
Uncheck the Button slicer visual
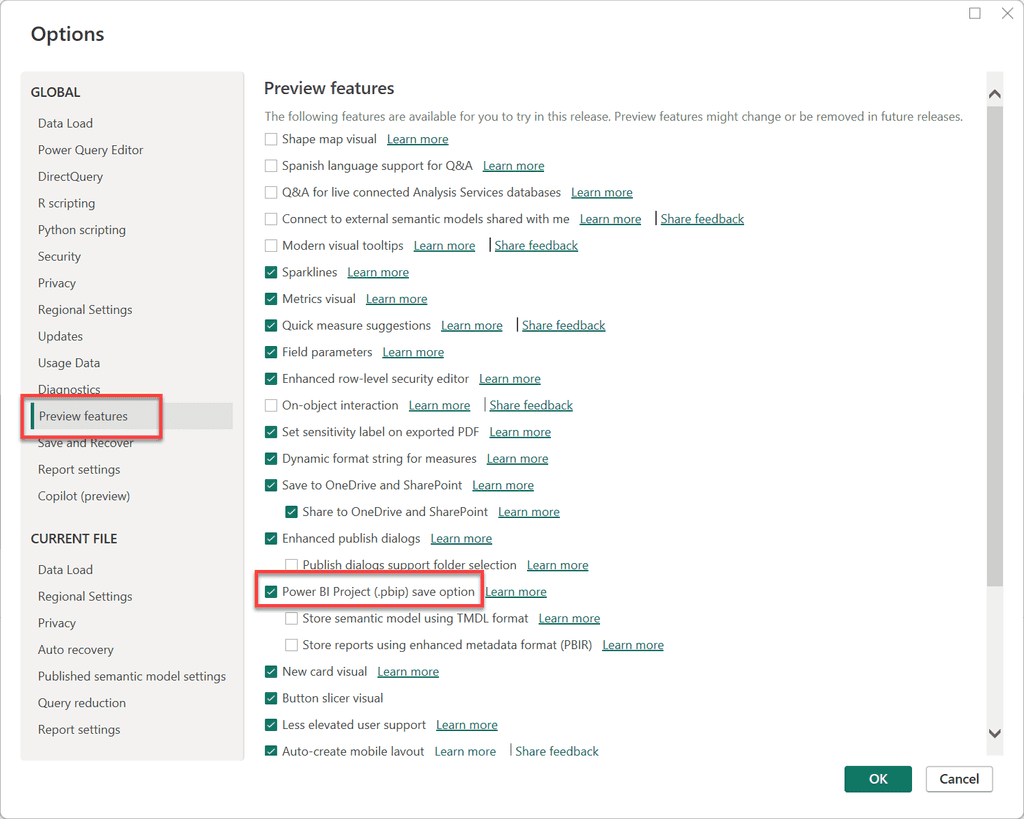tap(270, 698)
